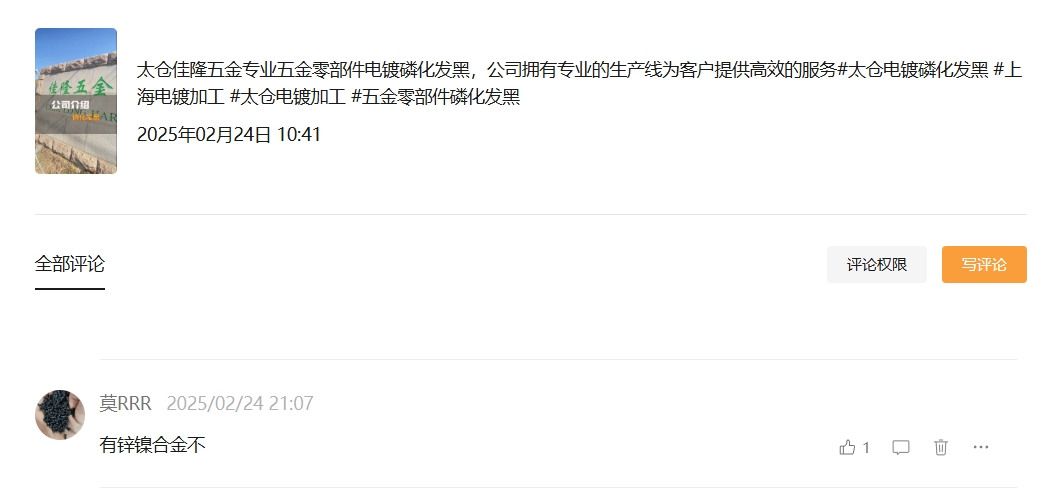Click the like count number 1

(x=866, y=447)
